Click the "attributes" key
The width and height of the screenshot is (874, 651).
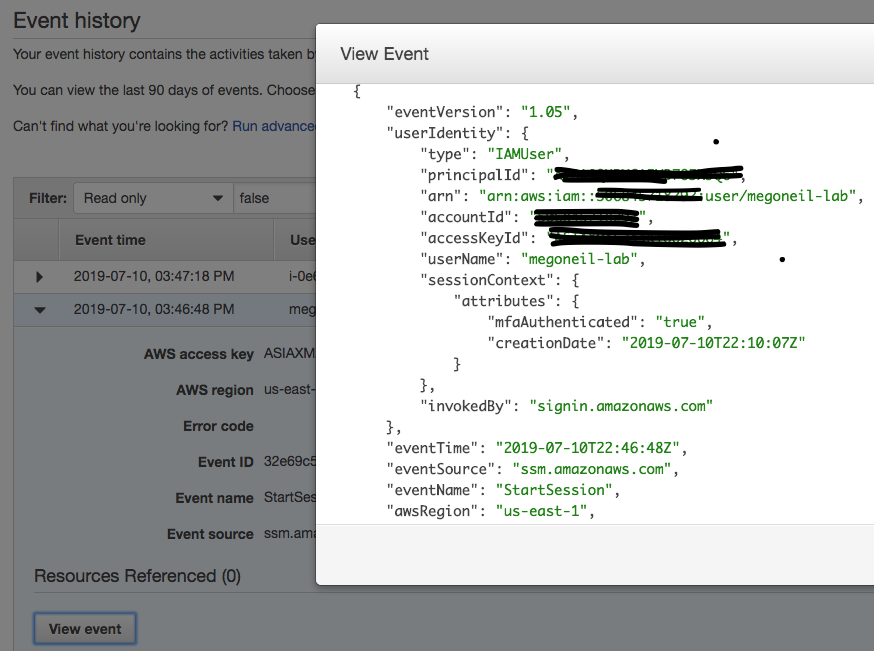tap(503, 301)
